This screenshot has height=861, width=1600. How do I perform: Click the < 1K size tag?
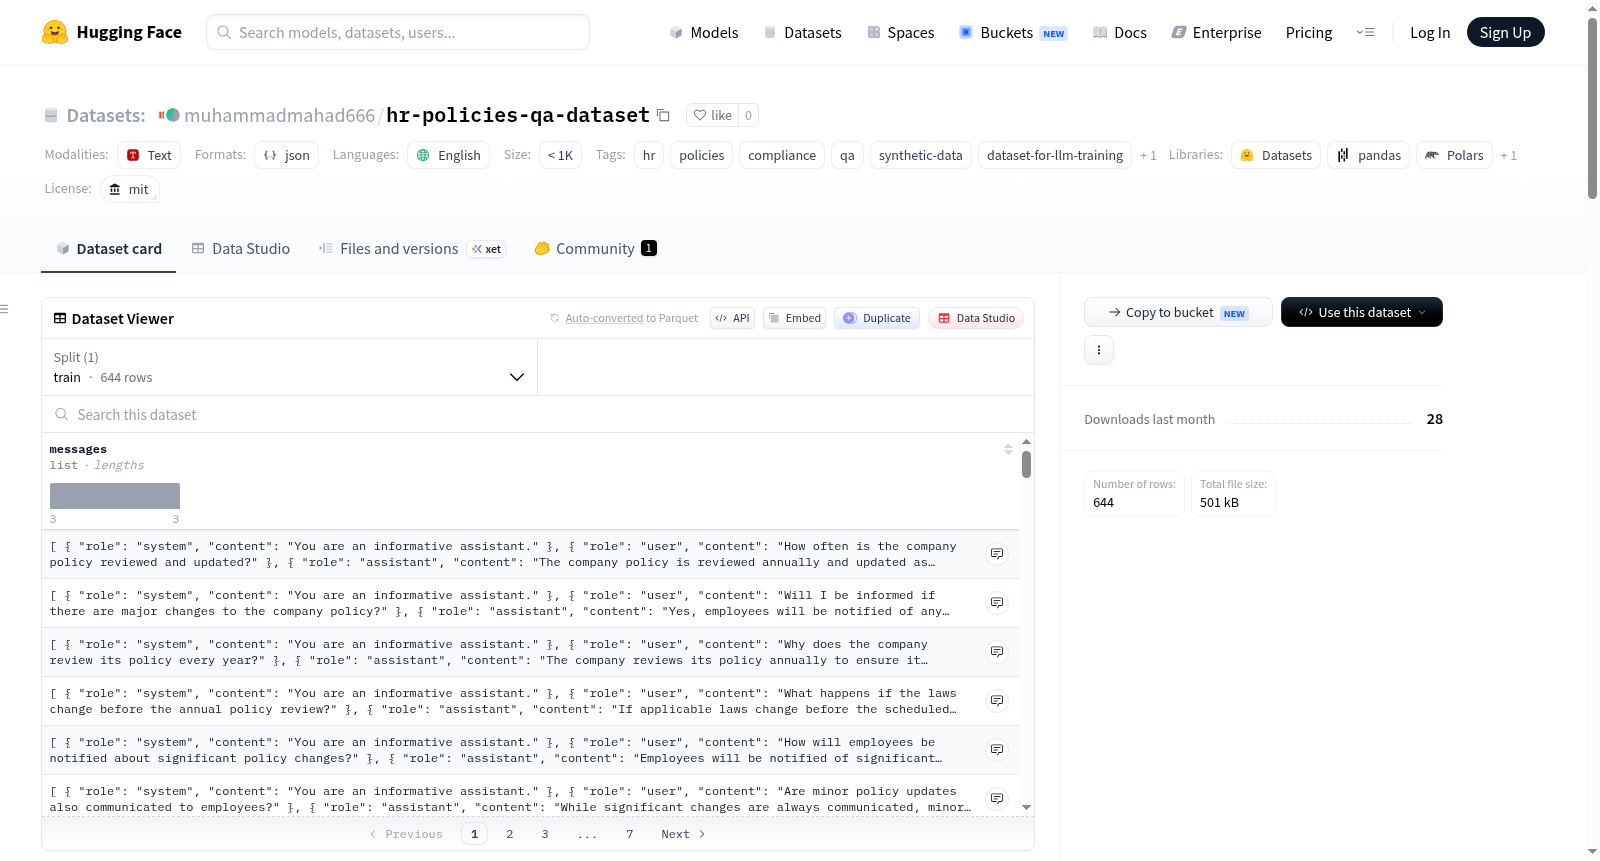point(560,155)
